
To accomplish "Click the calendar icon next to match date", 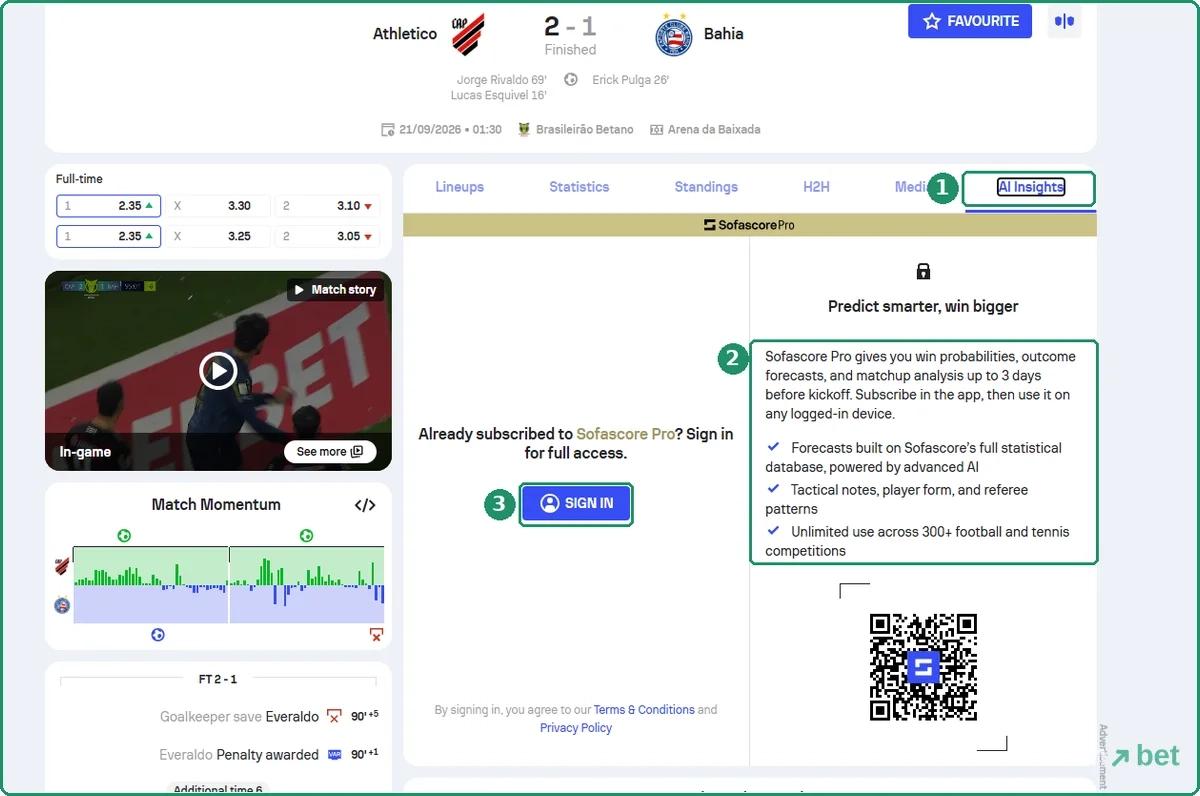I will coord(388,130).
